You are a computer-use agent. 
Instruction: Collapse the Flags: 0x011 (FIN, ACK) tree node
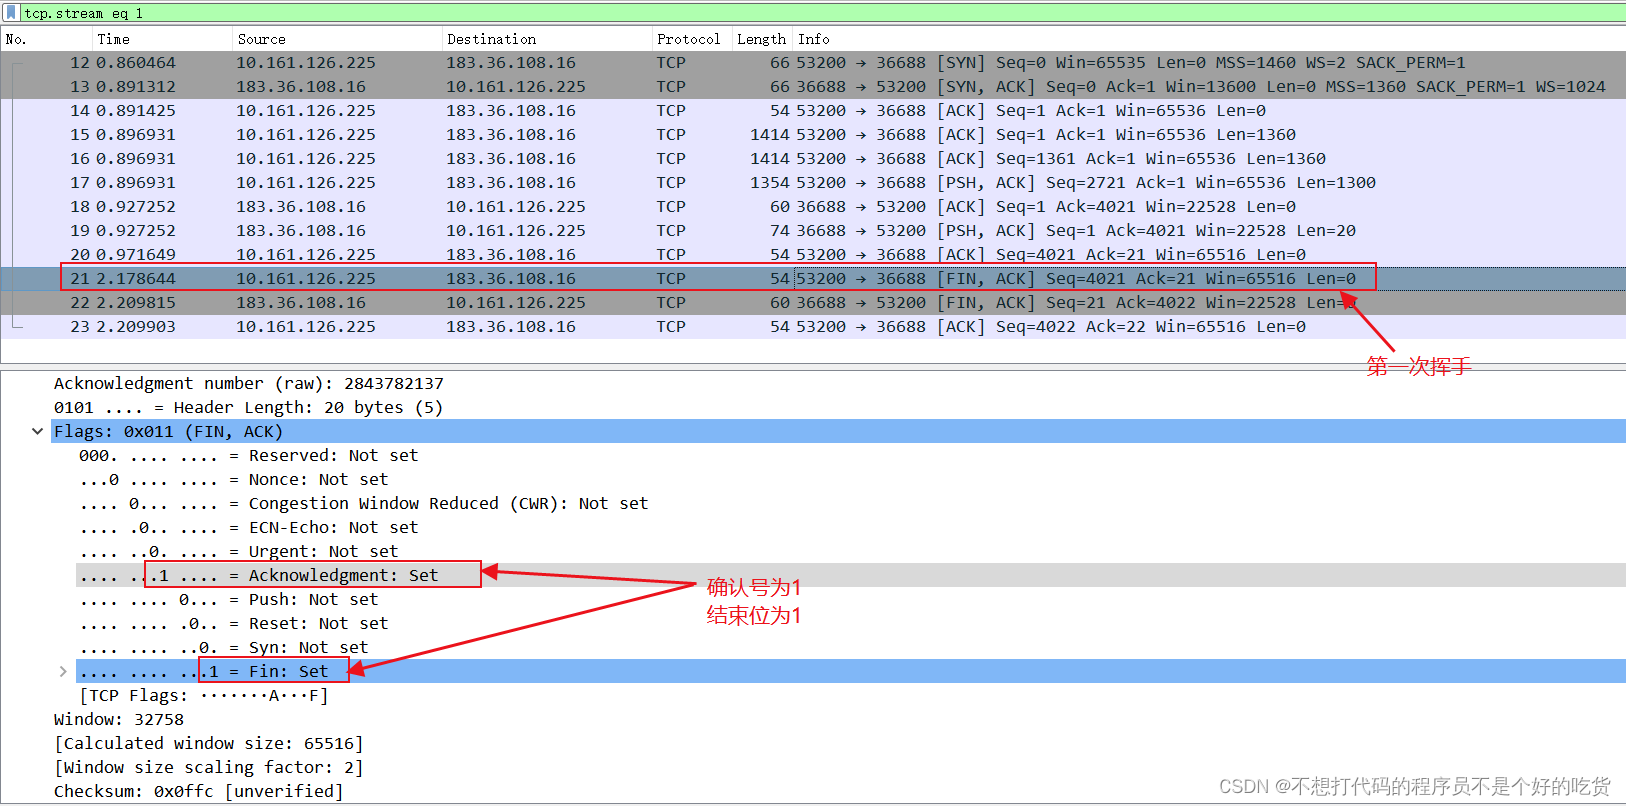[x=38, y=432]
